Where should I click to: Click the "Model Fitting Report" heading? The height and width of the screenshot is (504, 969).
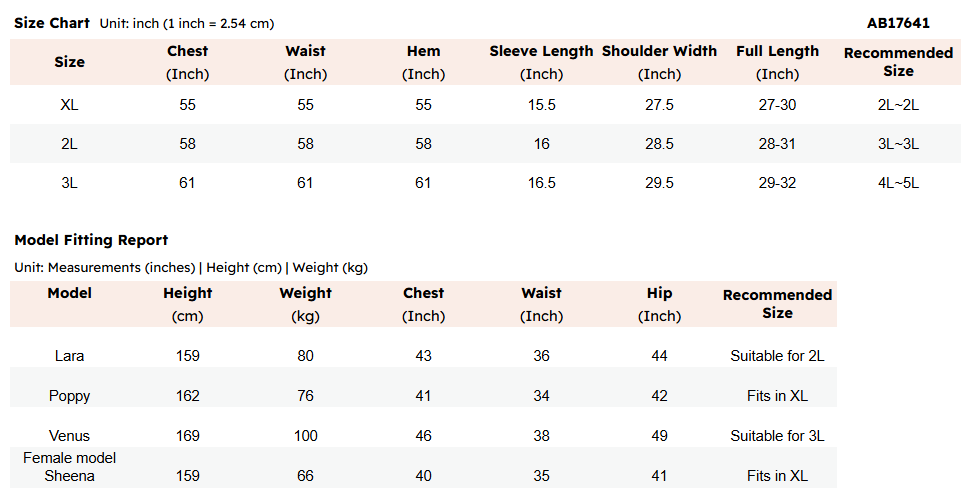[x=91, y=240]
